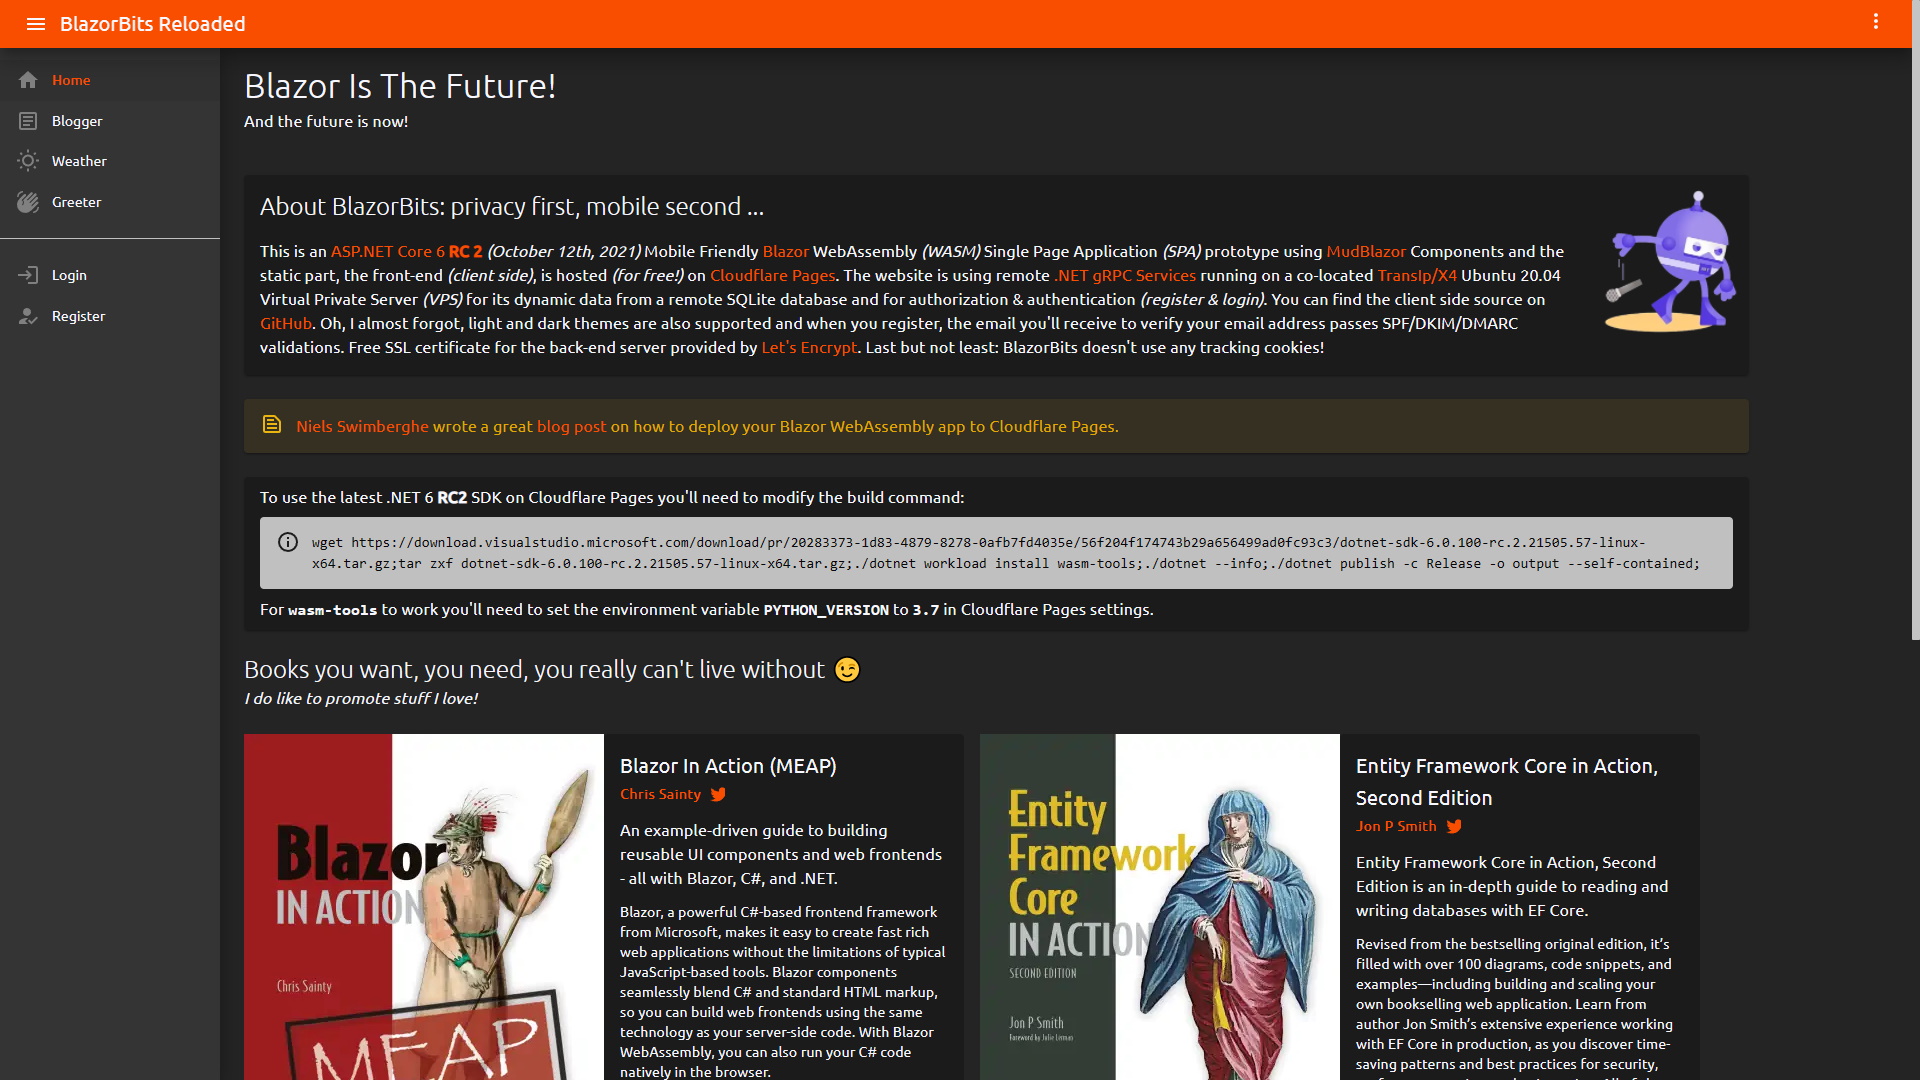
Task: Click the document icon in blog post alert
Action: (x=272, y=425)
